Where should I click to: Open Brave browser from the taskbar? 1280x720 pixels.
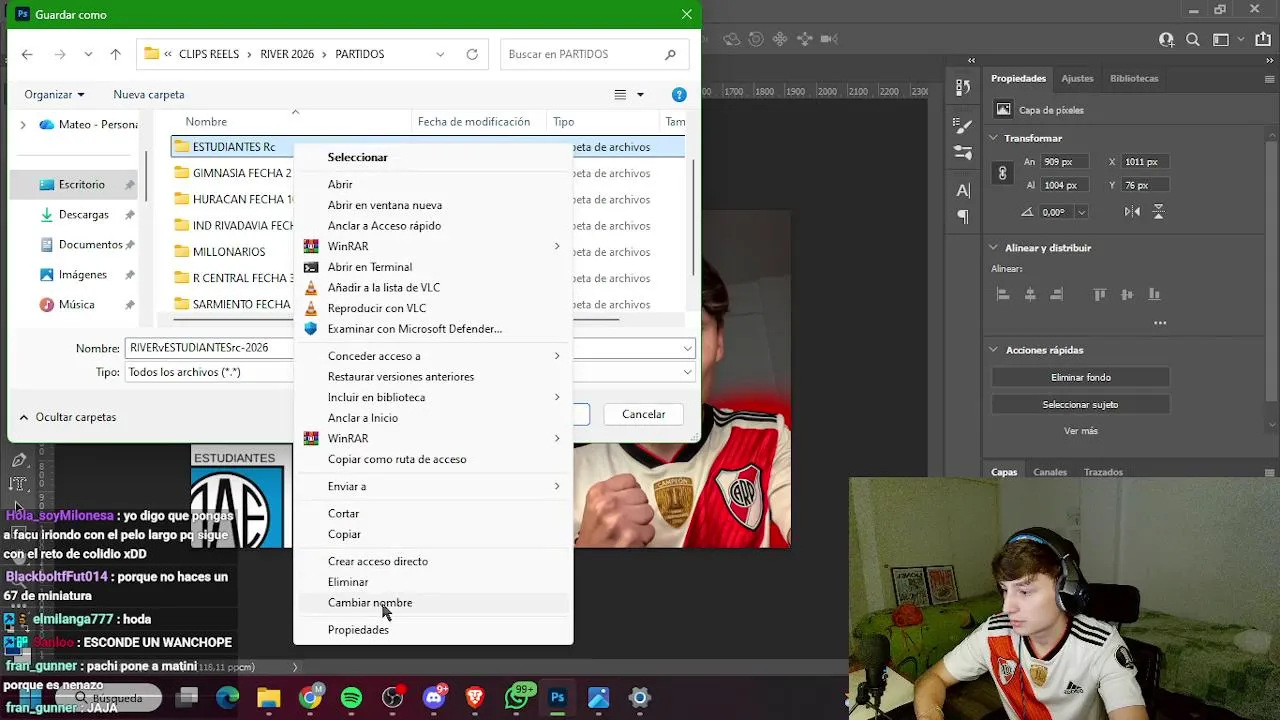475,697
